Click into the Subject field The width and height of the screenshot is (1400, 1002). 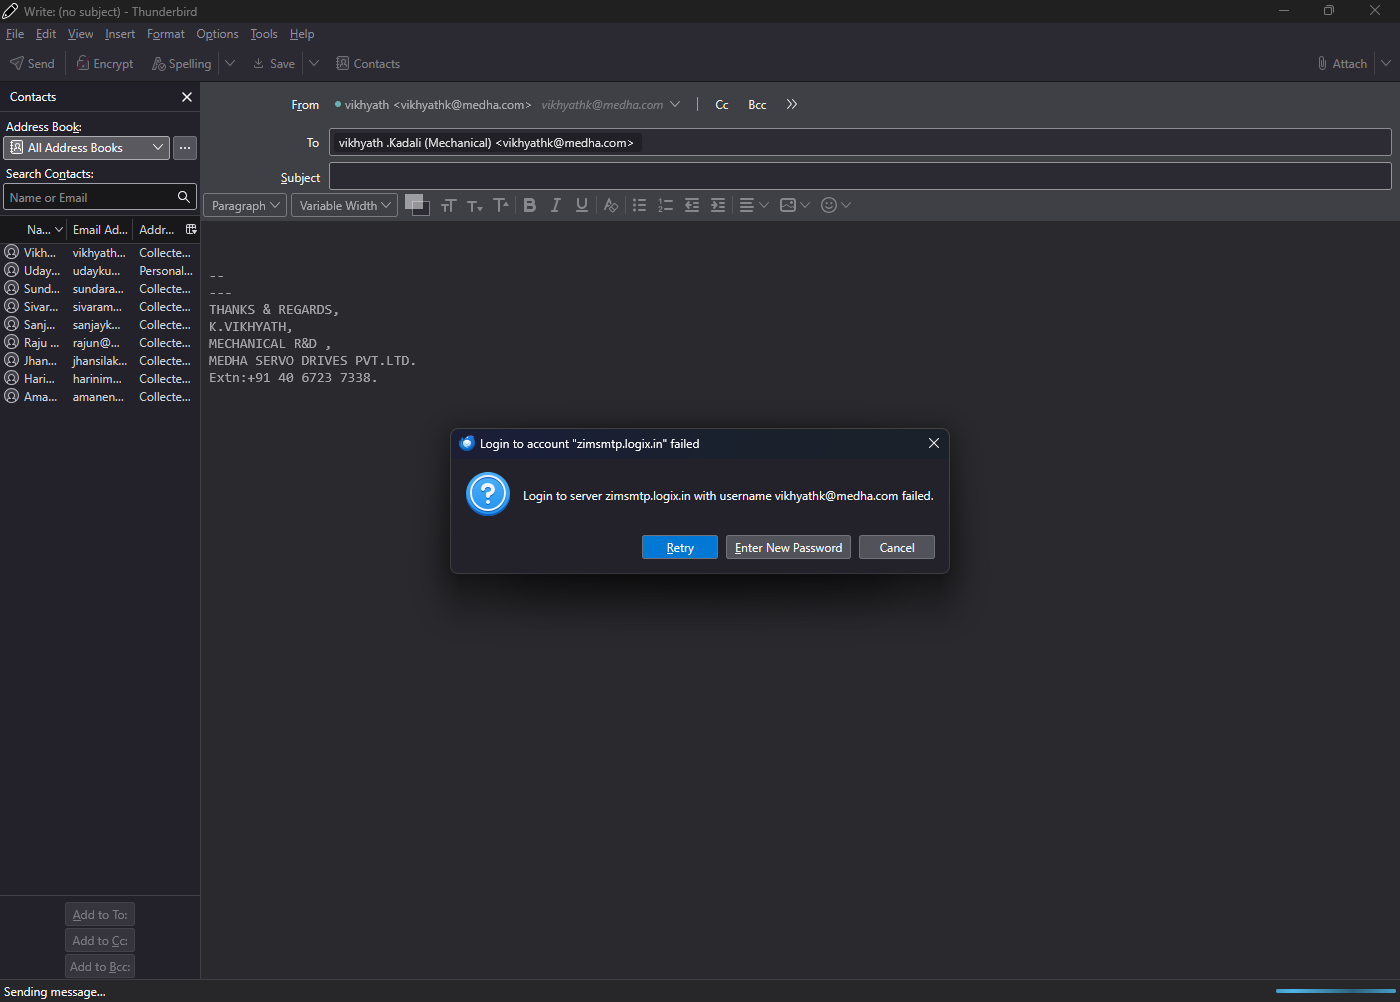[x=859, y=177]
